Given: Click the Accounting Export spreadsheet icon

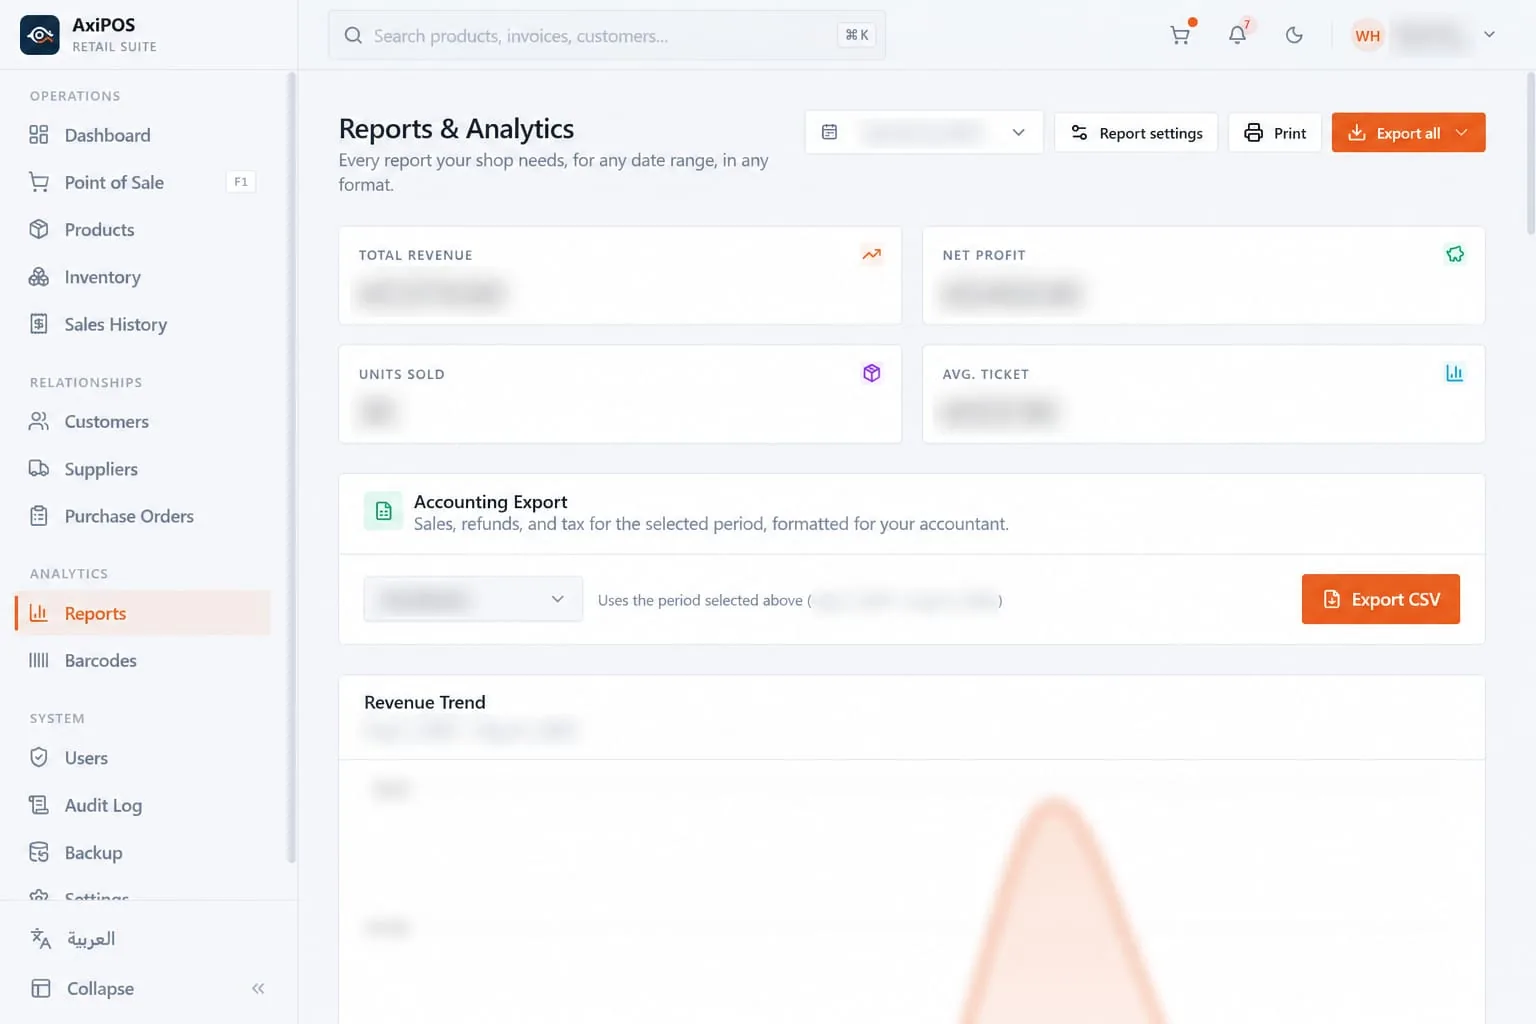Looking at the screenshot, I should [x=383, y=511].
